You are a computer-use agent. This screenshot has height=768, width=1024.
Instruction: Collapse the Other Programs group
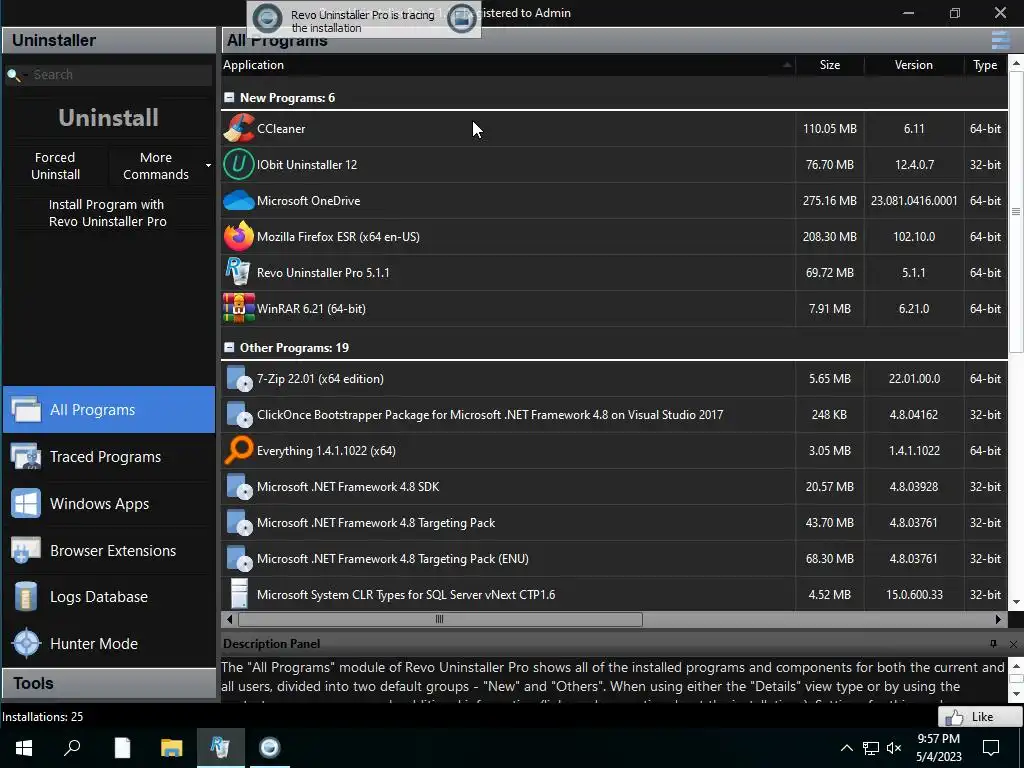(x=229, y=347)
